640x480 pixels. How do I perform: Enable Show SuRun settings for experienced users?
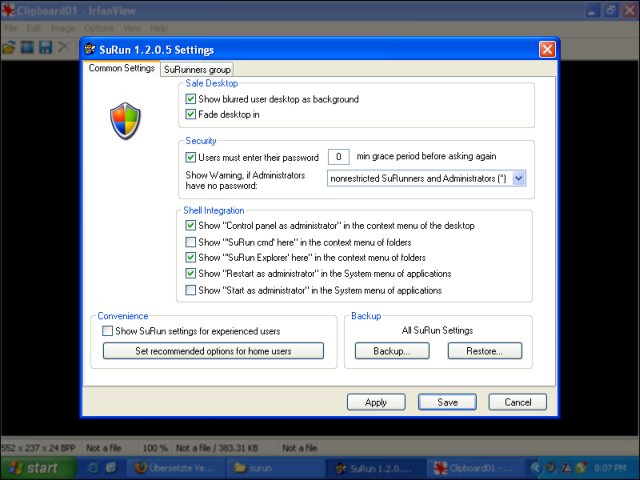click(107, 331)
